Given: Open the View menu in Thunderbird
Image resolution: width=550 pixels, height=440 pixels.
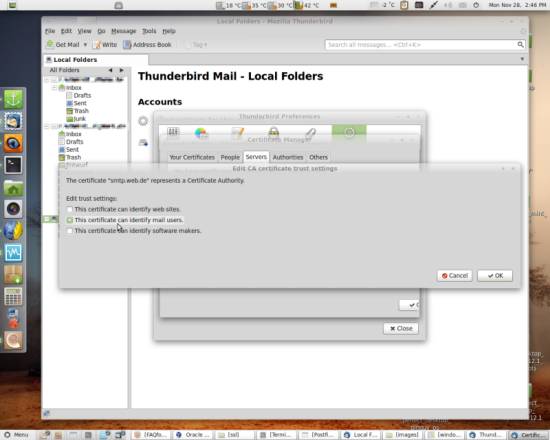Looking at the screenshot, I should coord(84,31).
